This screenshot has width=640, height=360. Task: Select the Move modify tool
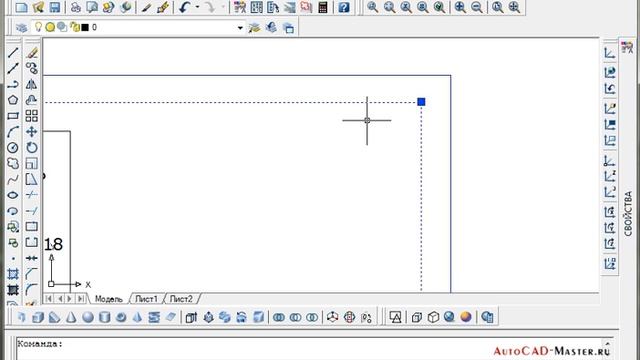click(x=32, y=131)
